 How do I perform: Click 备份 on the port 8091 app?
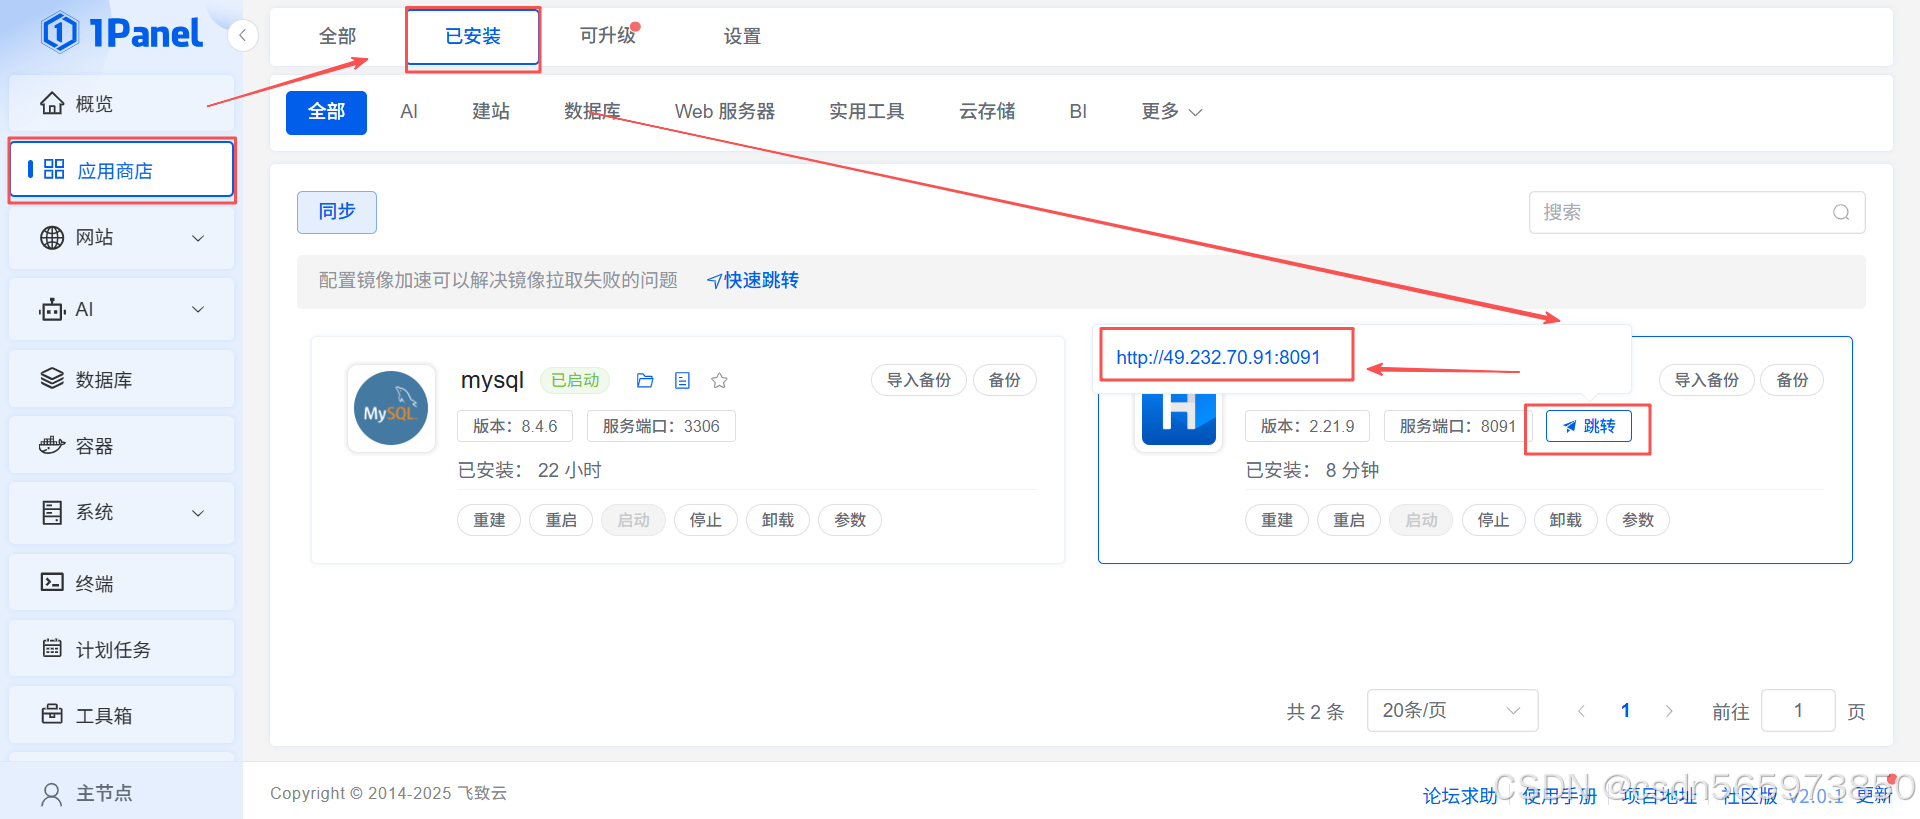click(1793, 380)
